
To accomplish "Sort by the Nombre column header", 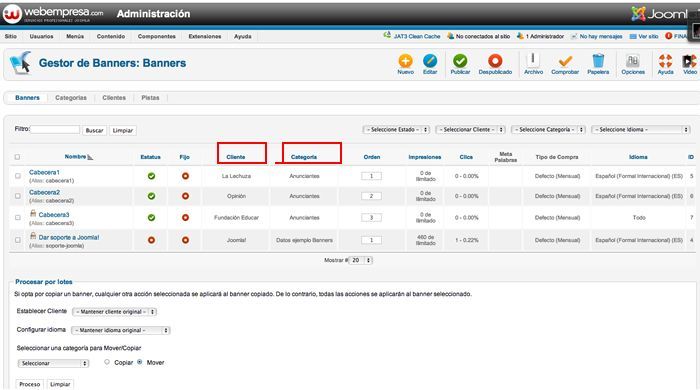I will click(x=75, y=157).
